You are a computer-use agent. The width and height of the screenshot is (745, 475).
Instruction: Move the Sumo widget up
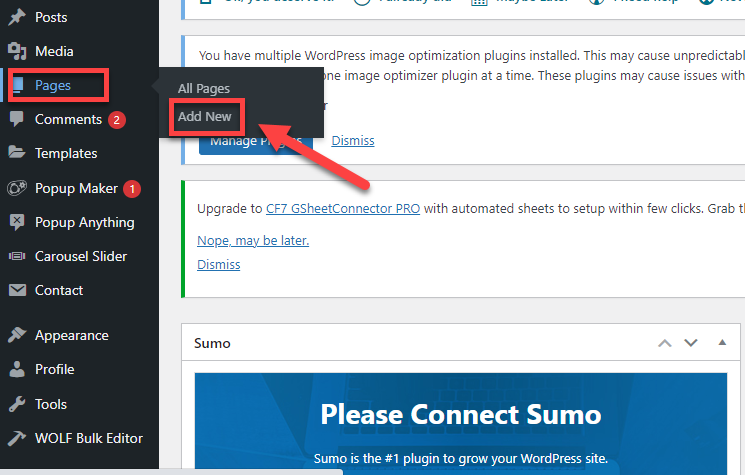[x=665, y=343]
